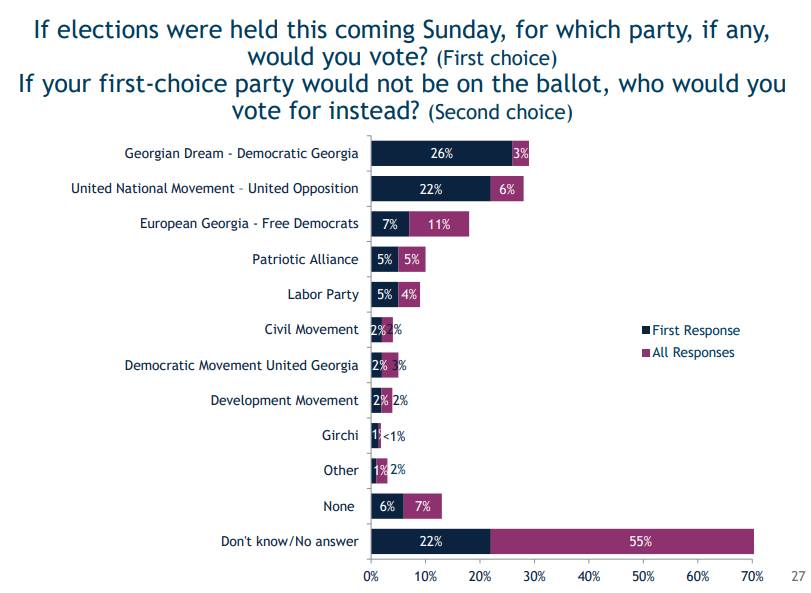Click the Girchi category label
This screenshot has height=593, width=811.
[x=340, y=435]
